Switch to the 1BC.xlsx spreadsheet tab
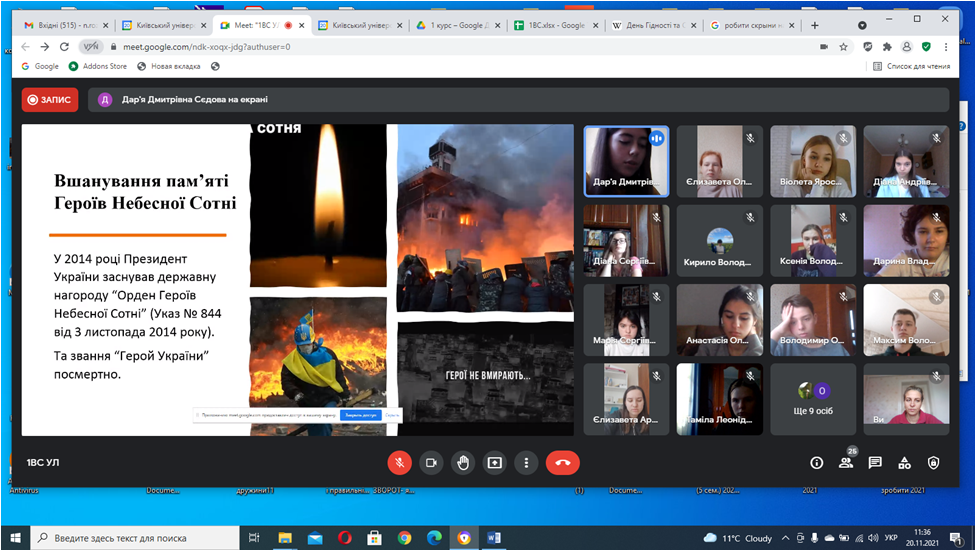Viewport: 976px width, 551px height. [552, 25]
